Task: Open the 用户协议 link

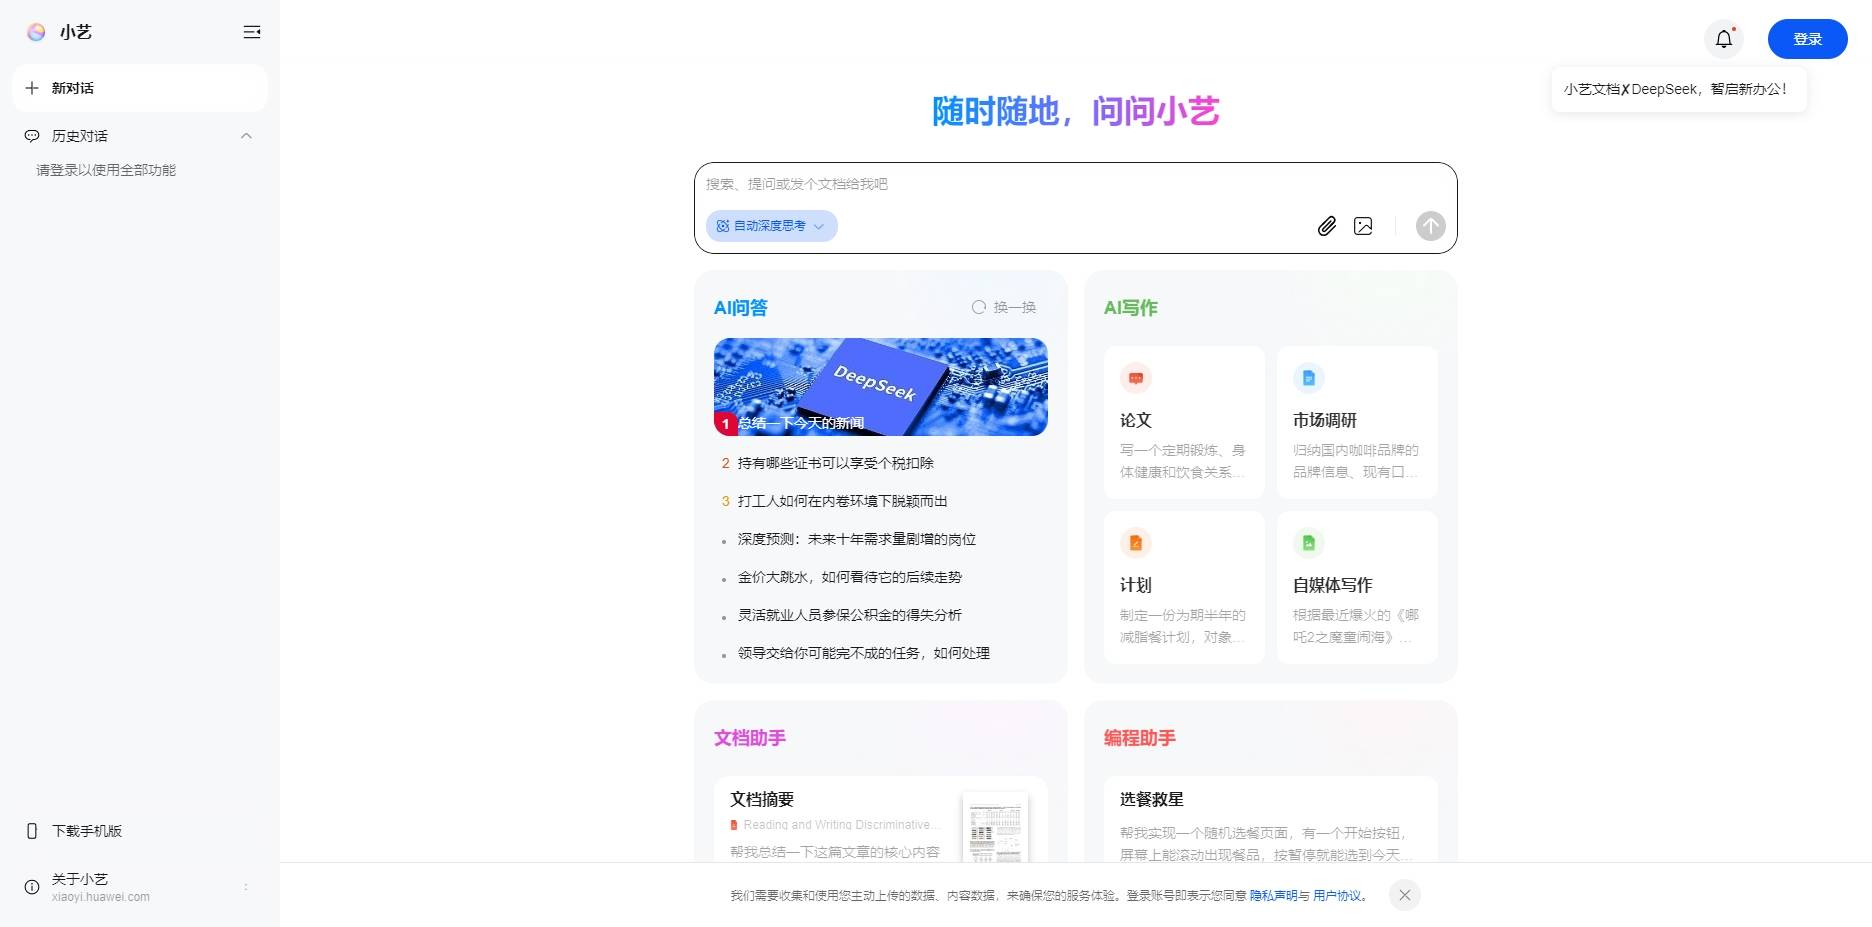Action: [x=1337, y=896]
